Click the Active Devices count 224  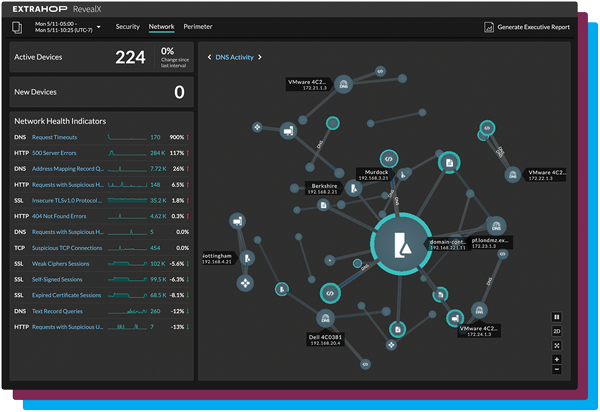(x=130, y=57)
